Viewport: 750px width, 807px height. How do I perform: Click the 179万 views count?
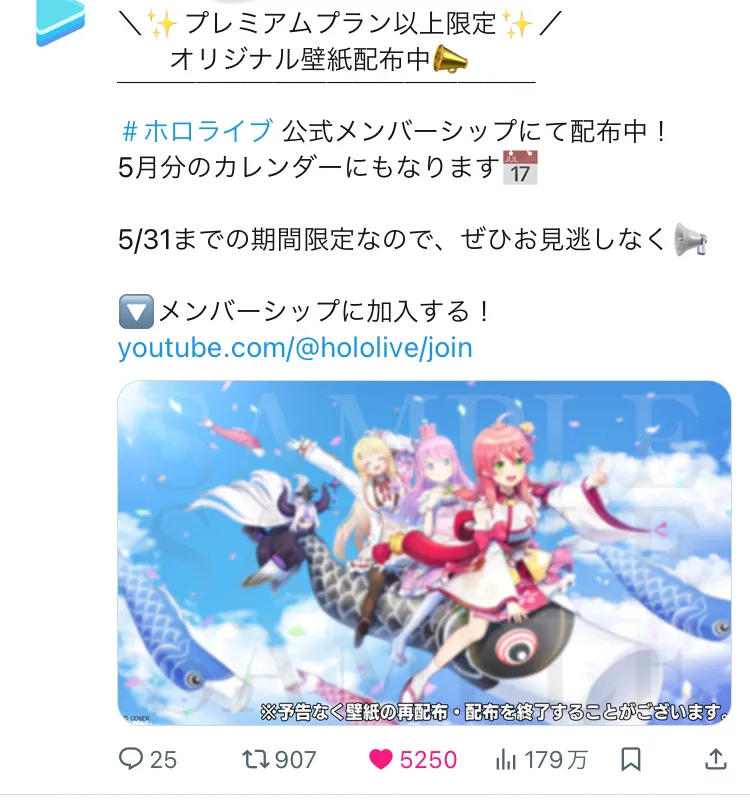click(556, 760)
